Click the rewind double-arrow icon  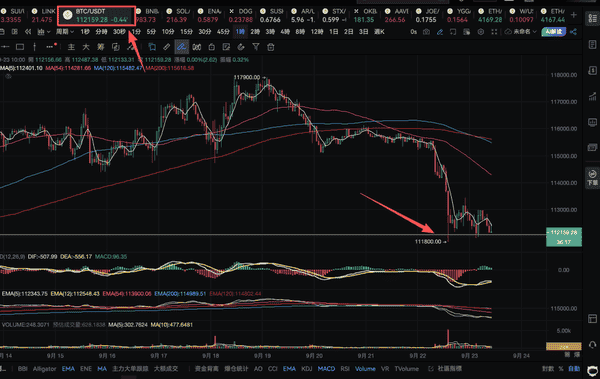[x=28, y=32]
